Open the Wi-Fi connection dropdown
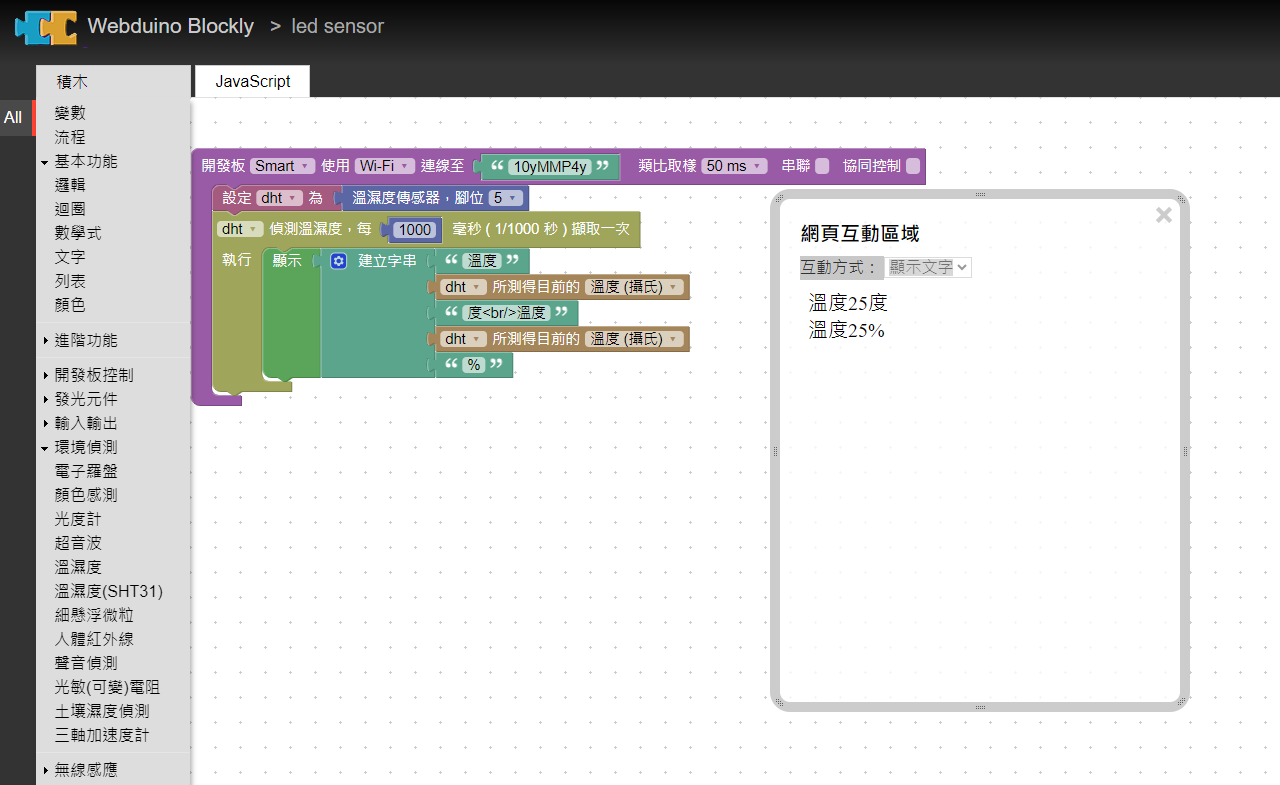Viewport: 1280px width, 785px height. (x=384, y=167)
